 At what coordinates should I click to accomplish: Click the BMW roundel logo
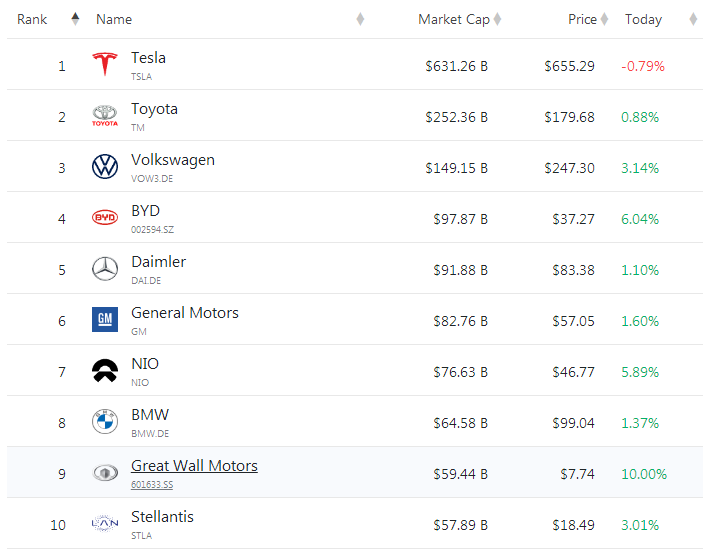pos(105,422)
